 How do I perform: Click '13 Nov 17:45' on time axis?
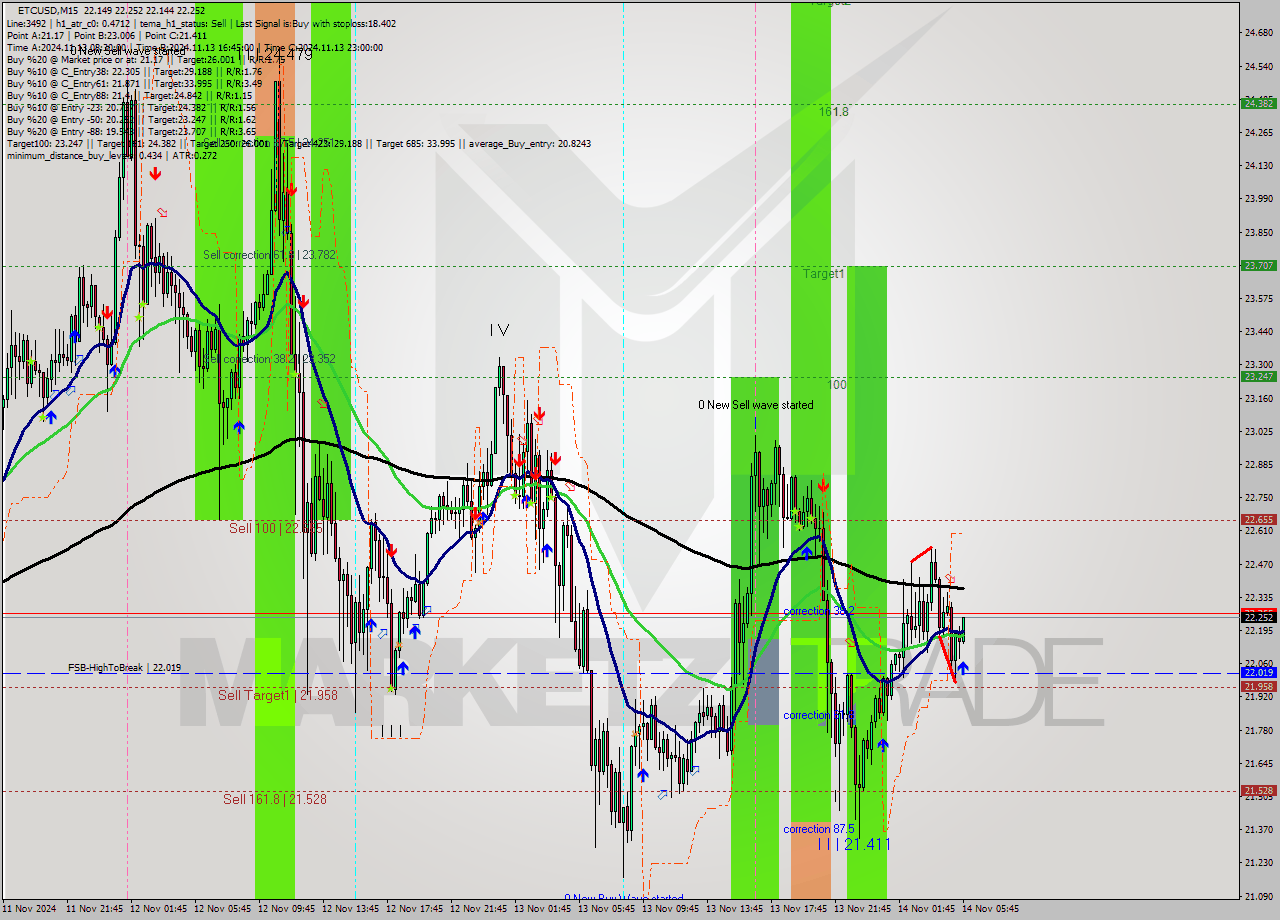point(801,909)
